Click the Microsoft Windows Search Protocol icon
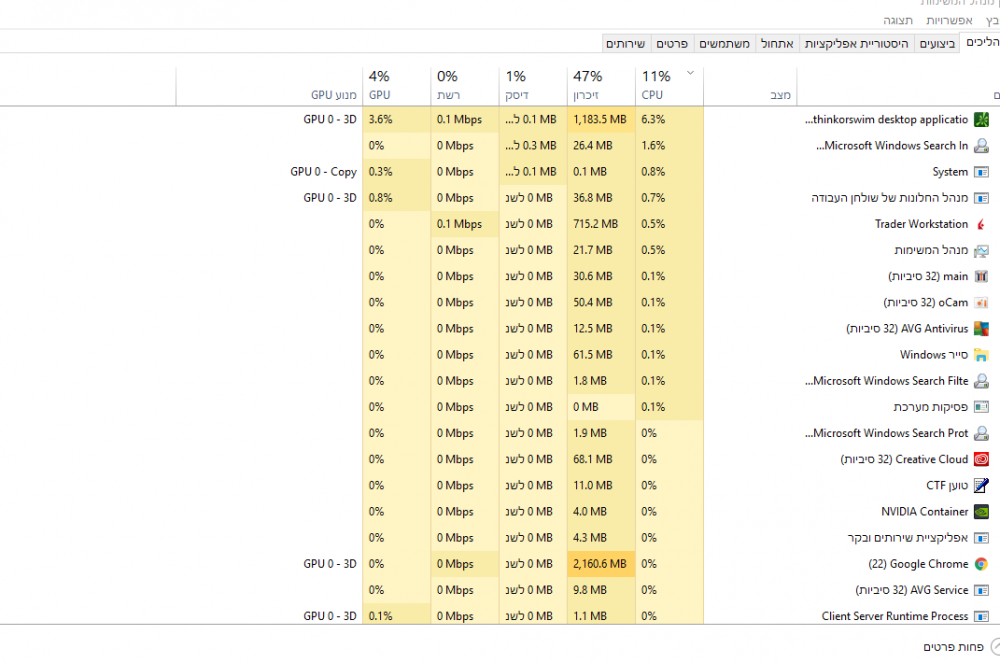Screen dimensions: 1000x663 coord(981,433)
